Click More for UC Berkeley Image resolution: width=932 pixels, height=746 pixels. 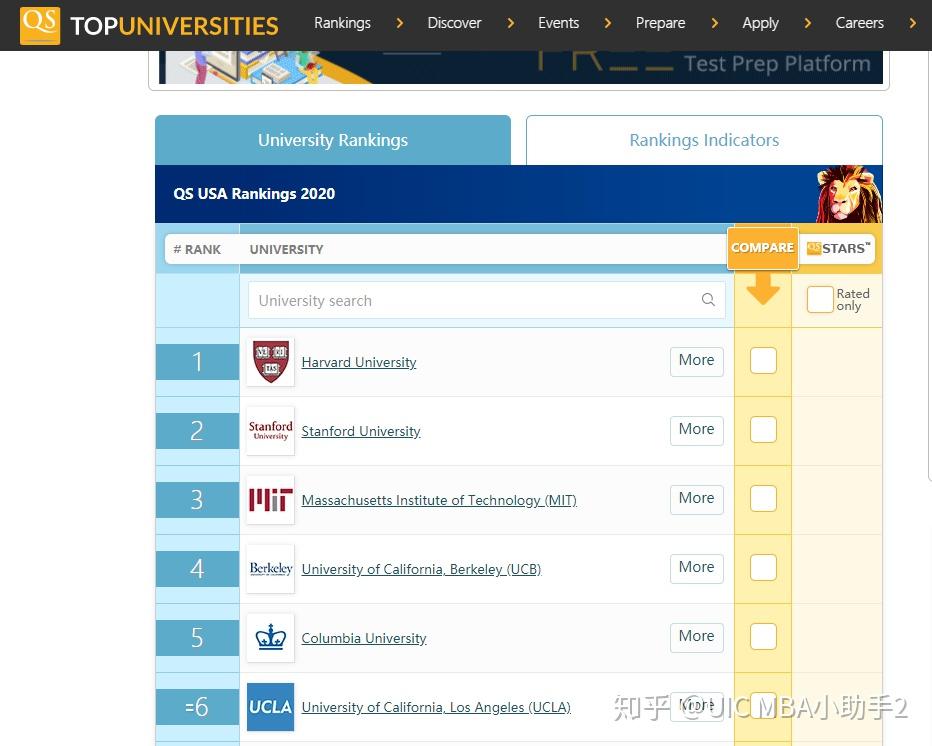(697, 568)
